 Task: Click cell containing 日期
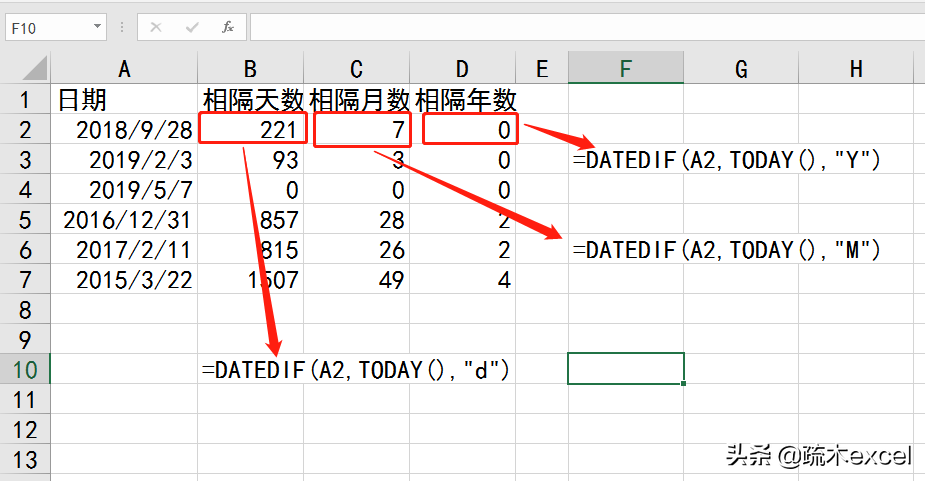pos(124,99)
